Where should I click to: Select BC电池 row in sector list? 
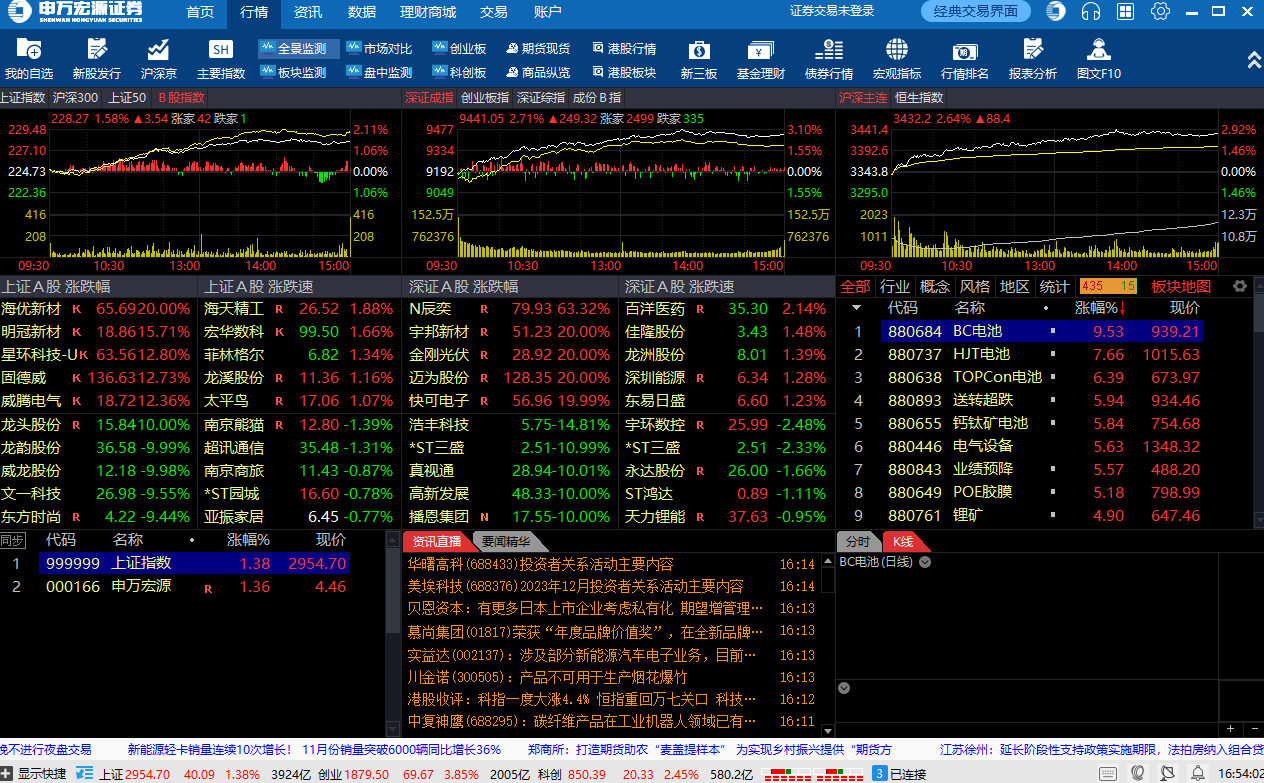pos(1043,331)
